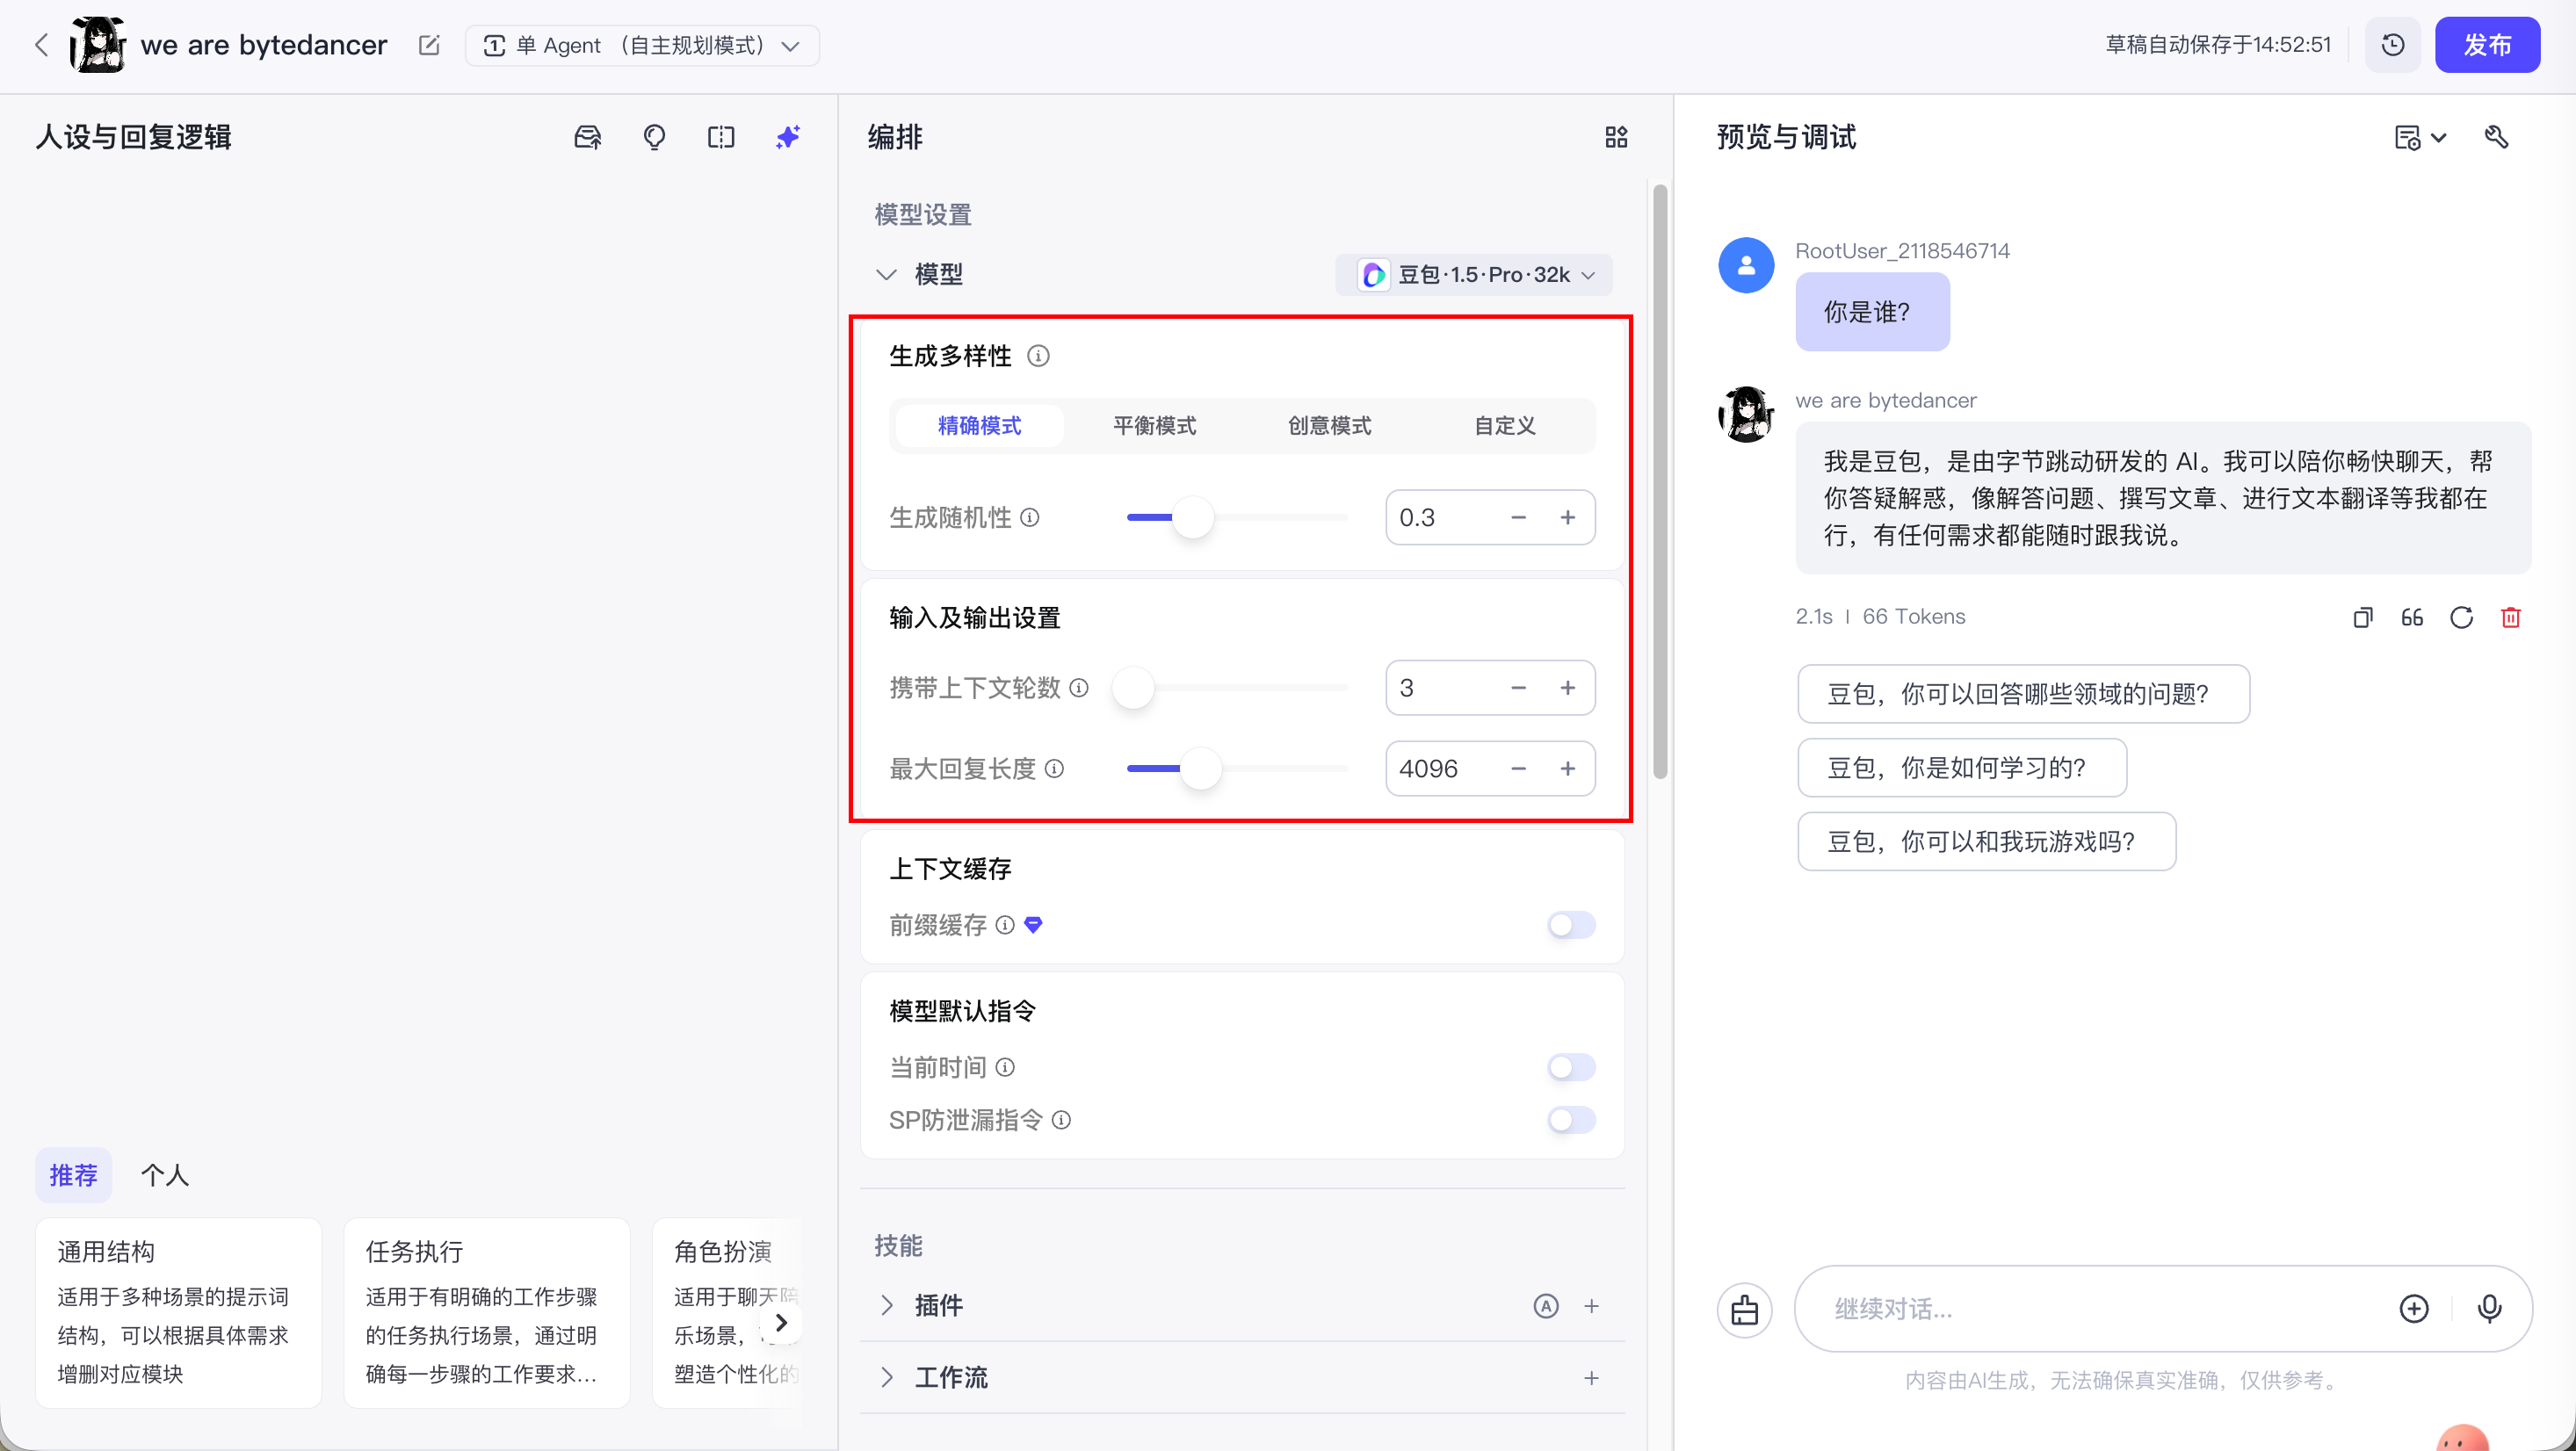Click the 生成随机性 slider handle
Viewport: 2576px width, 1451px height.
point(1192,518)
